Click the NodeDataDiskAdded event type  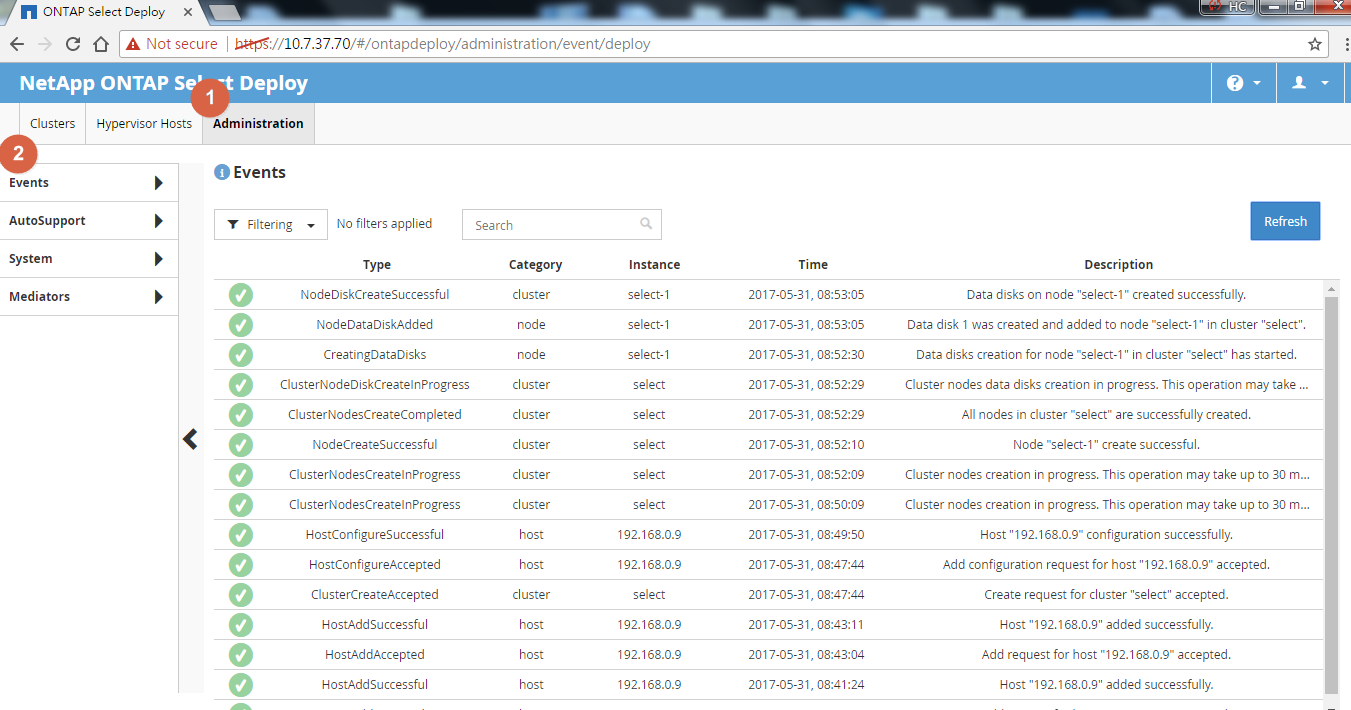point(375,325)
